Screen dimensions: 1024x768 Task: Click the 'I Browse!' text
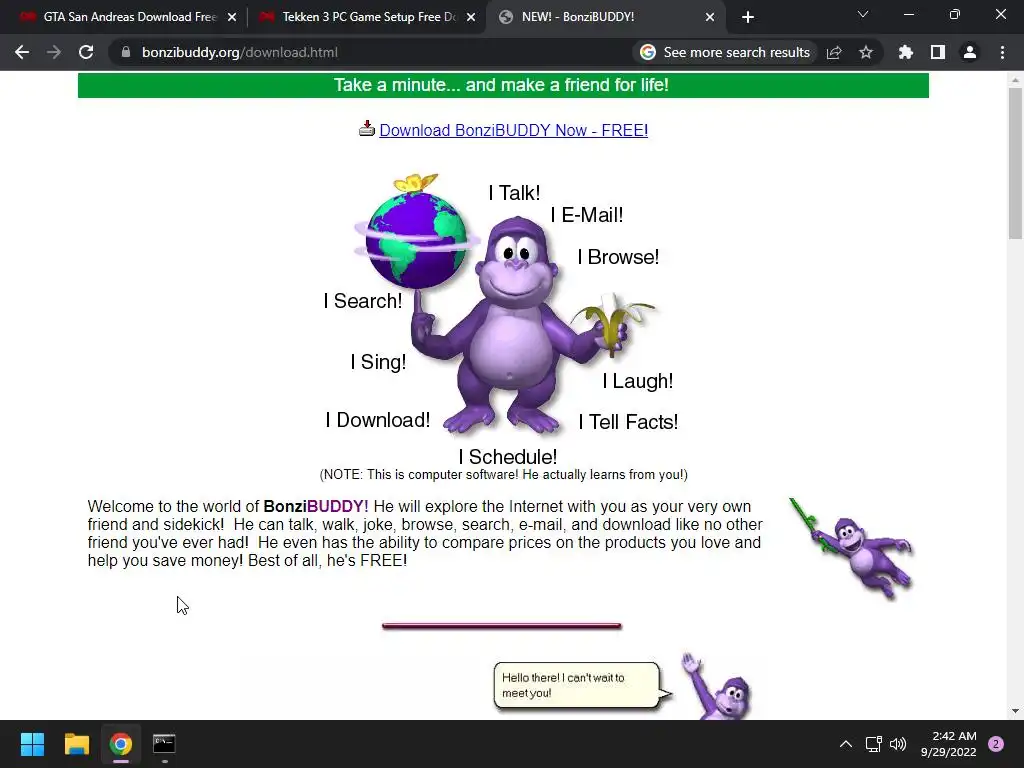(618, 257)
